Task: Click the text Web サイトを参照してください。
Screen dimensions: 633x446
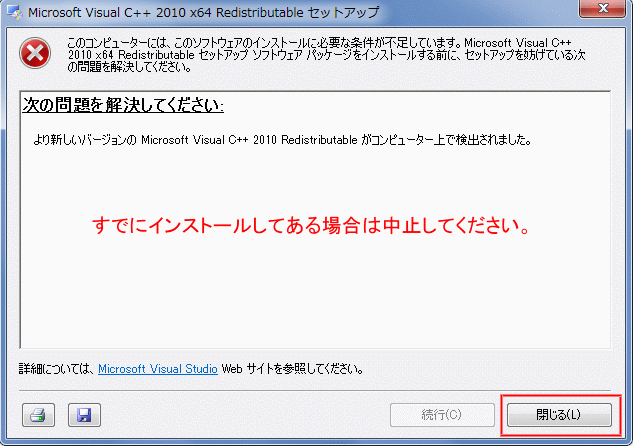Action: (x=293, y=369)
